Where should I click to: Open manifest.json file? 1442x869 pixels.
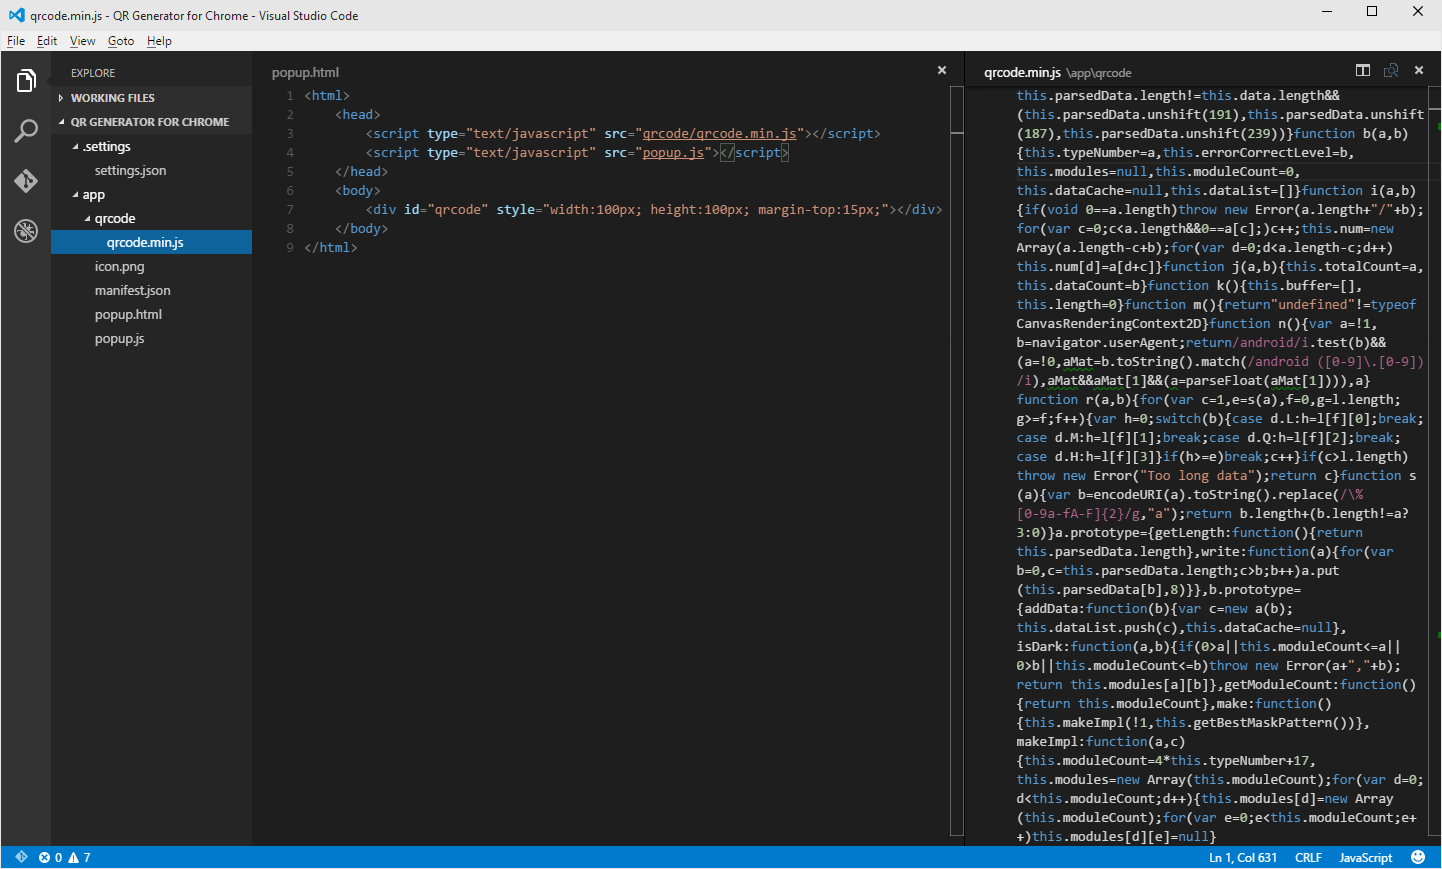151,290
